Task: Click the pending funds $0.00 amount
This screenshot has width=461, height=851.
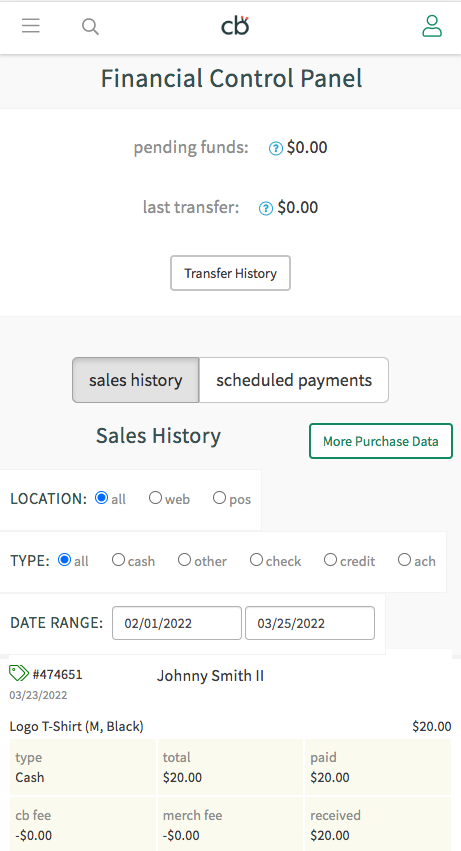Action: coord(307,148)
